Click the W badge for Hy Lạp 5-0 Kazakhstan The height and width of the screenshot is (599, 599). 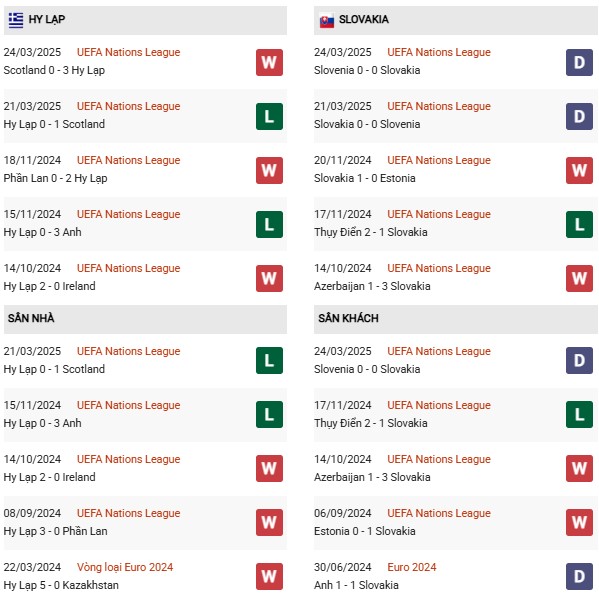[269, 576]
